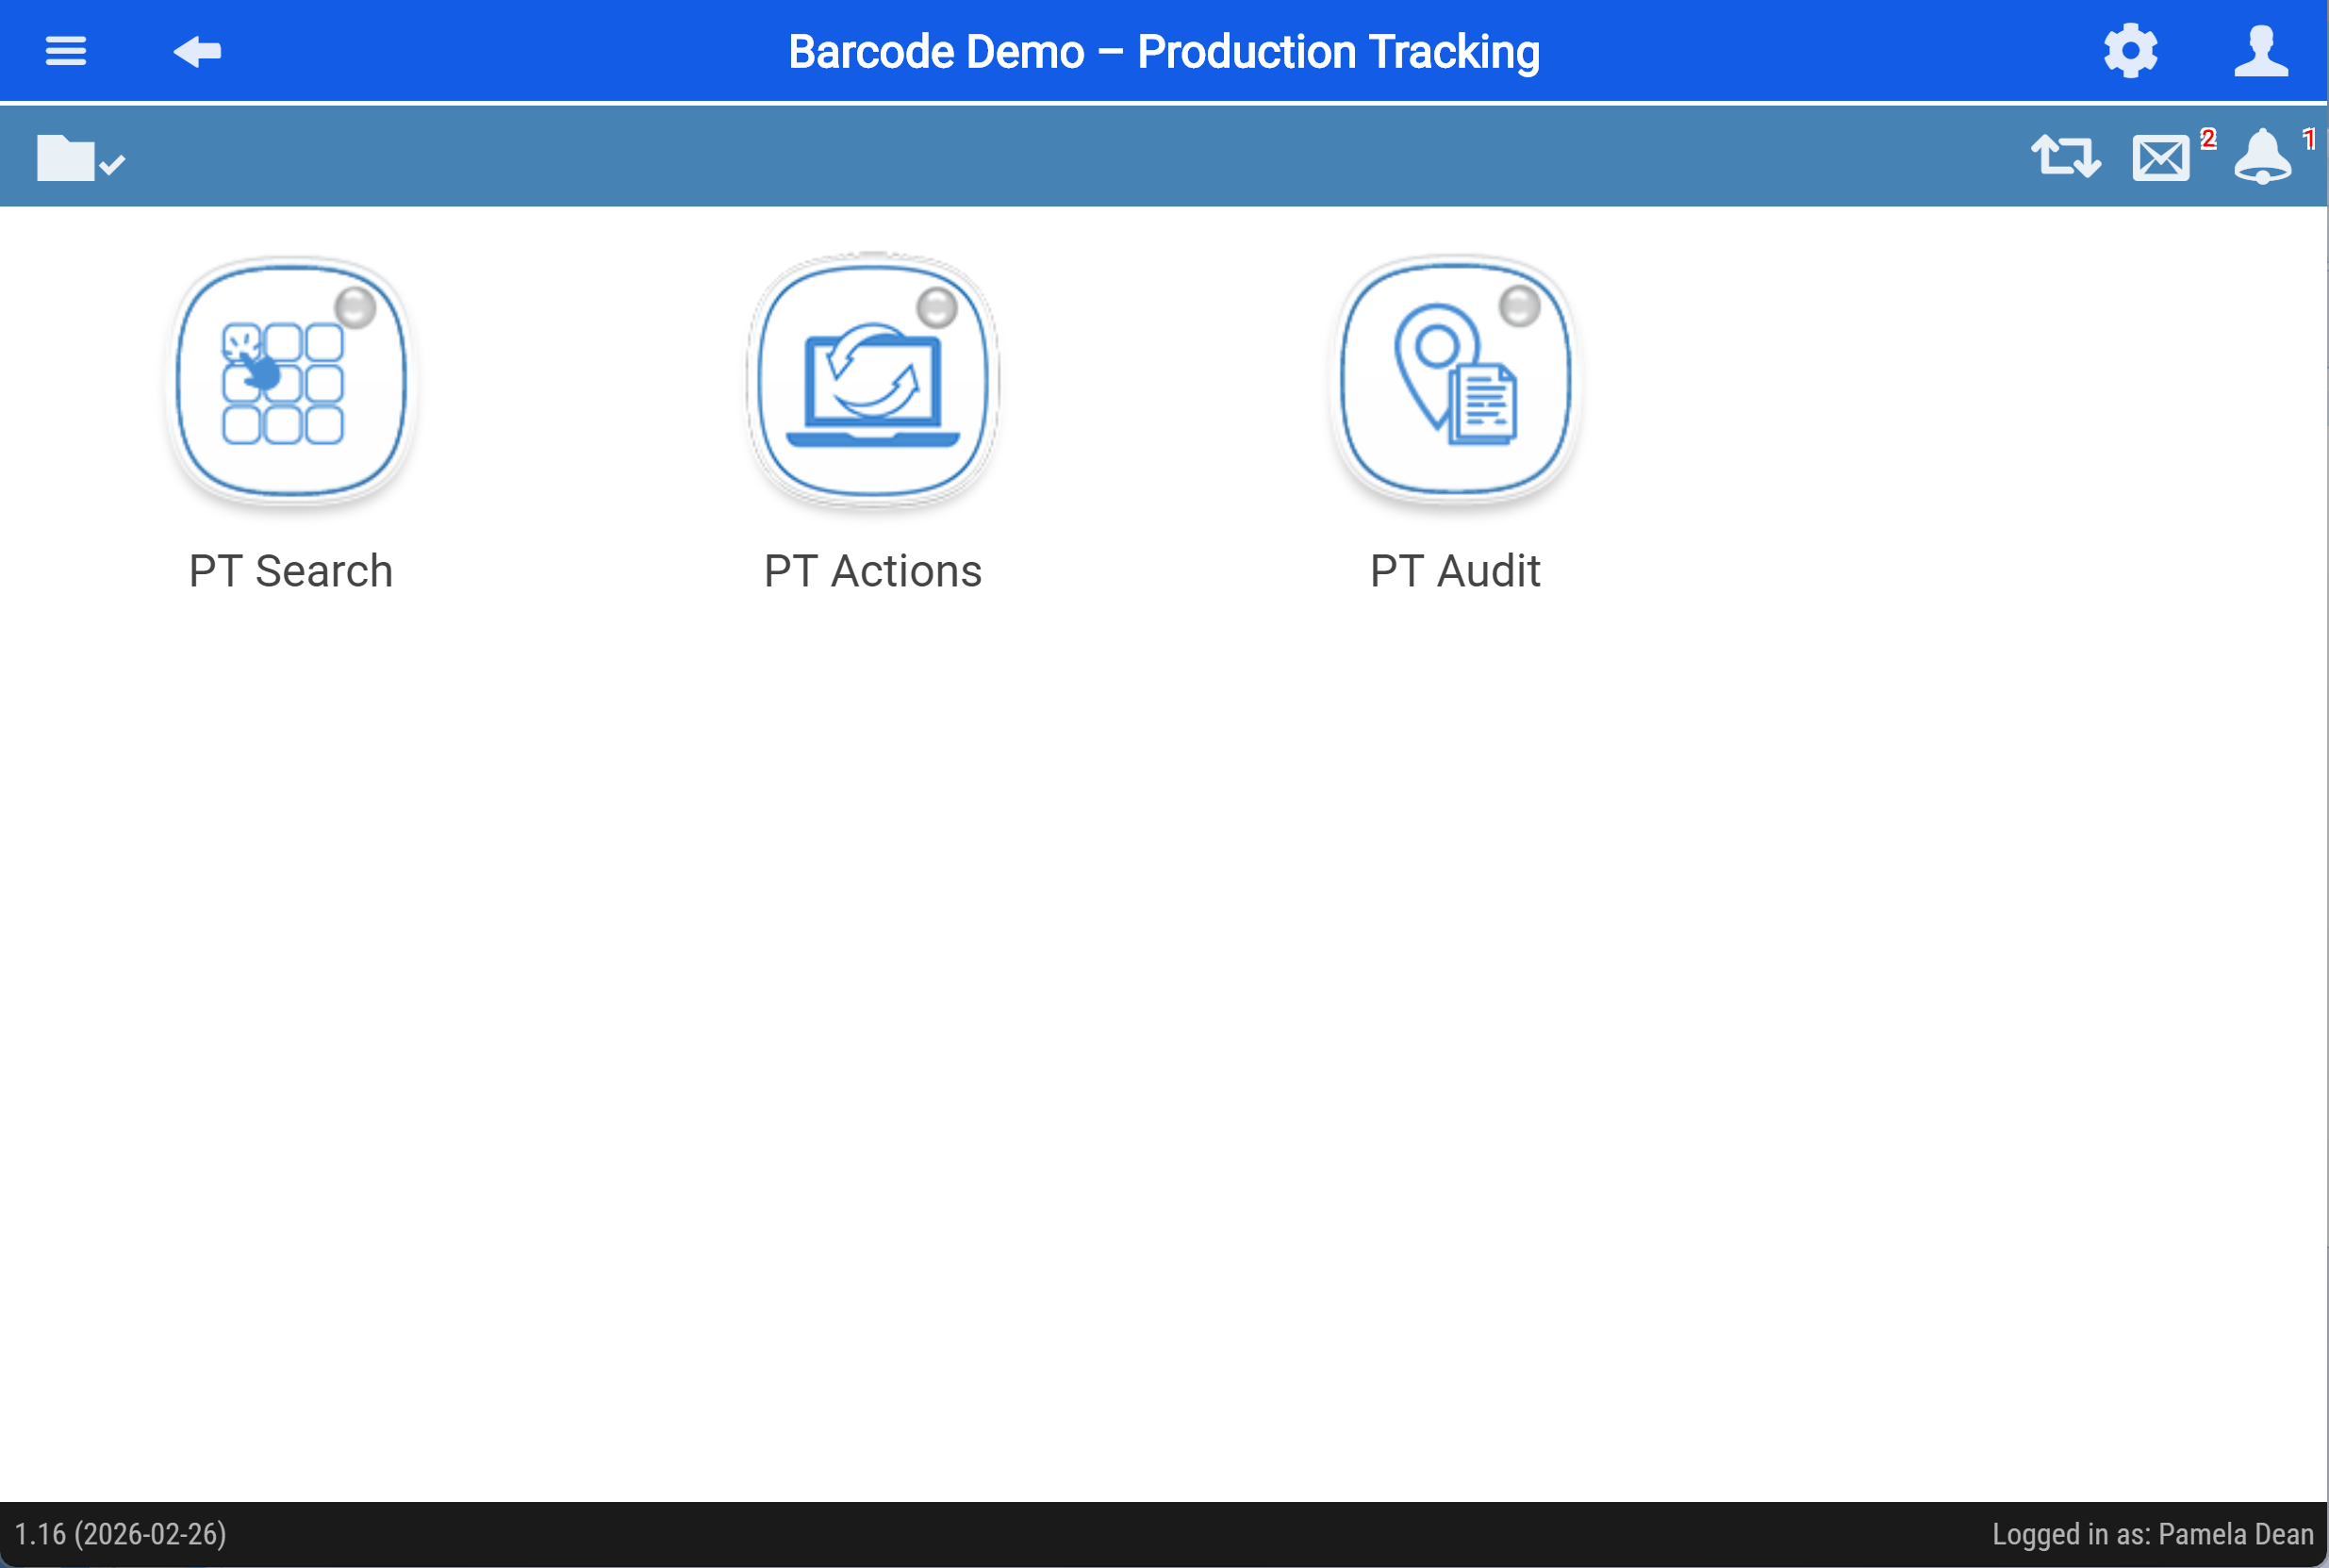Click the gray status dot on PT Search
Image resolution: width=2329 pixels, height=1568 pixels.
point(355,308)
